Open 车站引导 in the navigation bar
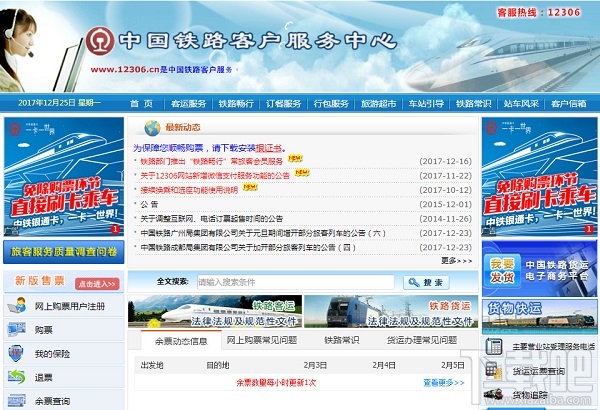This screenshot has width=600, height=410. pyautogui.click(x=426, y=103)
